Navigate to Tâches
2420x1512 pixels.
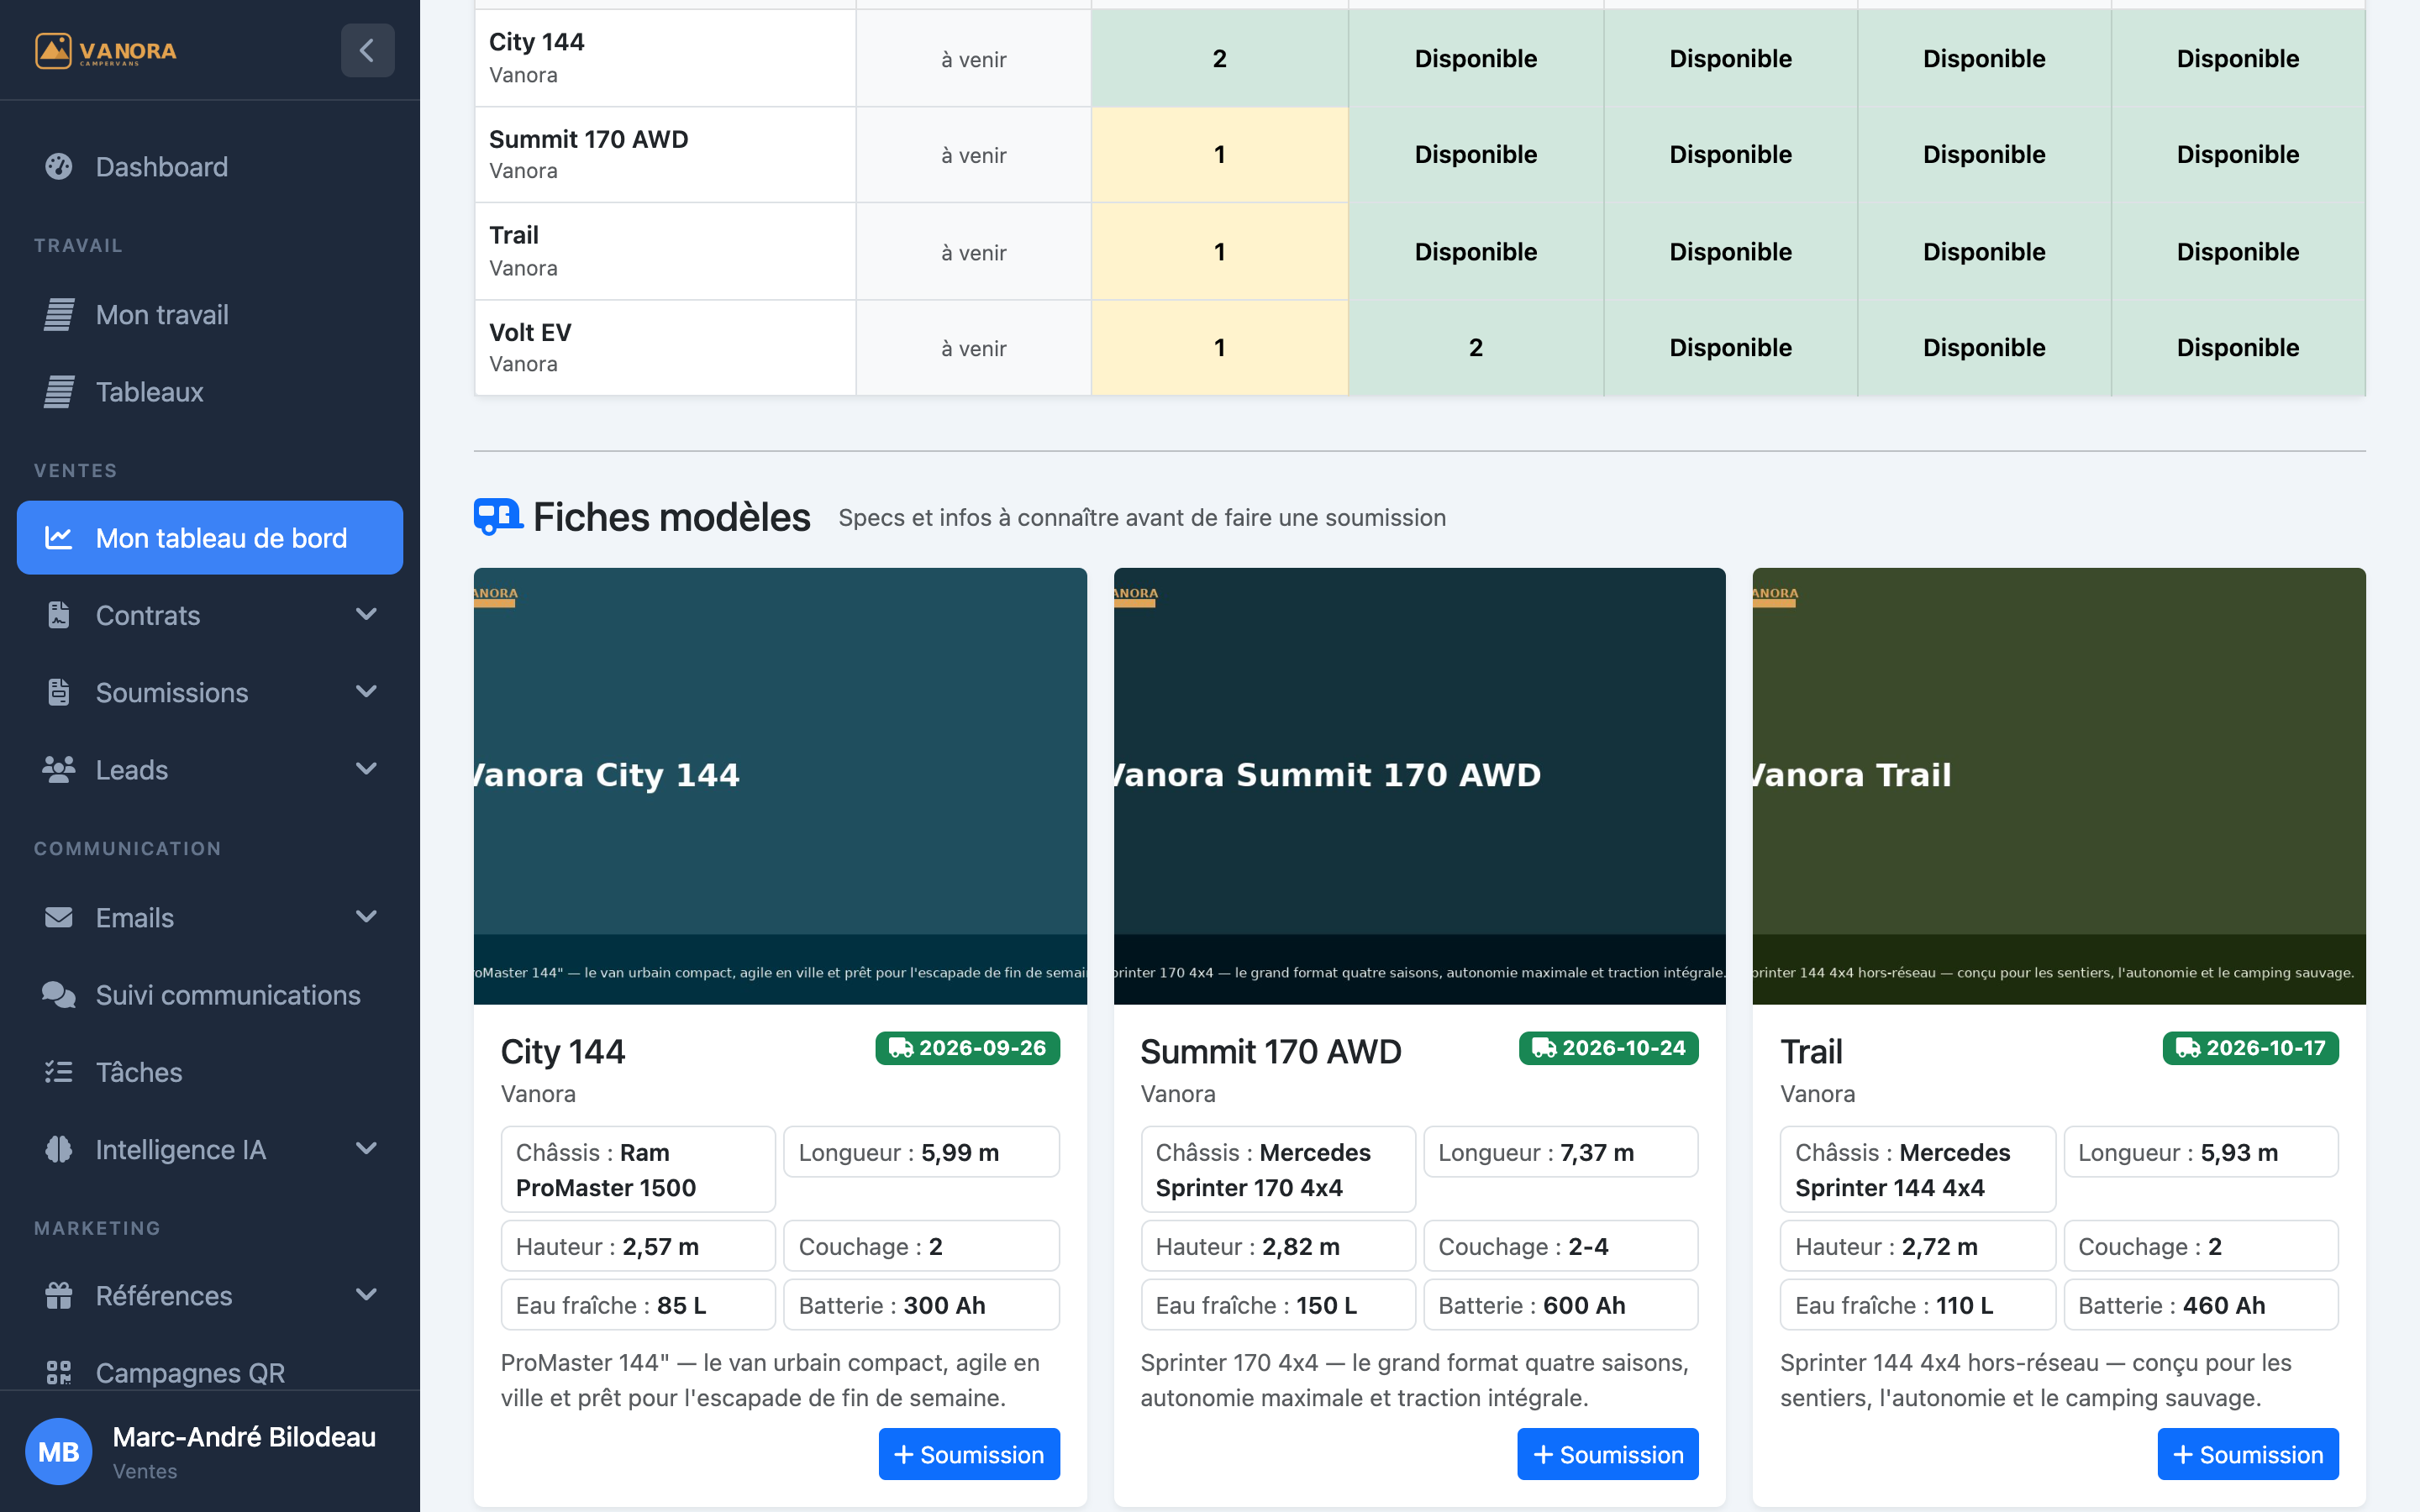(210, 1072)
